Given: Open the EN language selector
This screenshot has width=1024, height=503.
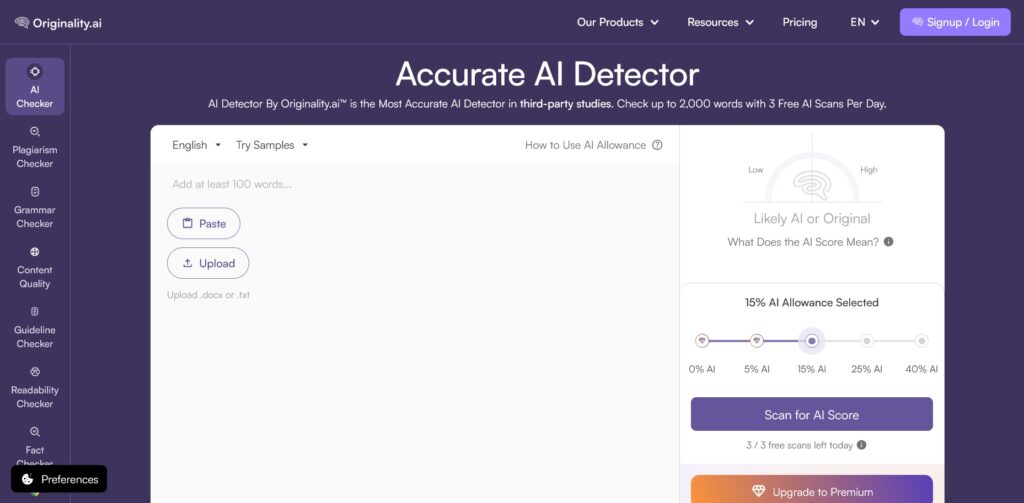Looking at the screenshot, I should click(865, 22).
